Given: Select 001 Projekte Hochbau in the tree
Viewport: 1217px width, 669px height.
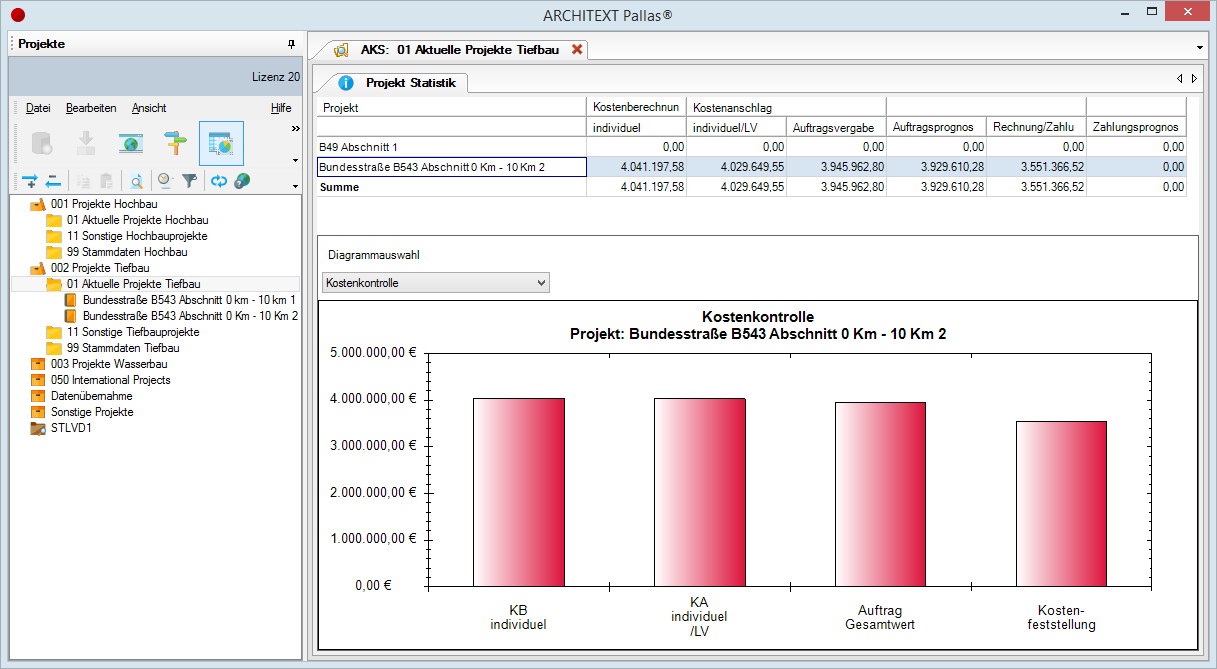Looking at the screenshot, I should click(104, 204).
